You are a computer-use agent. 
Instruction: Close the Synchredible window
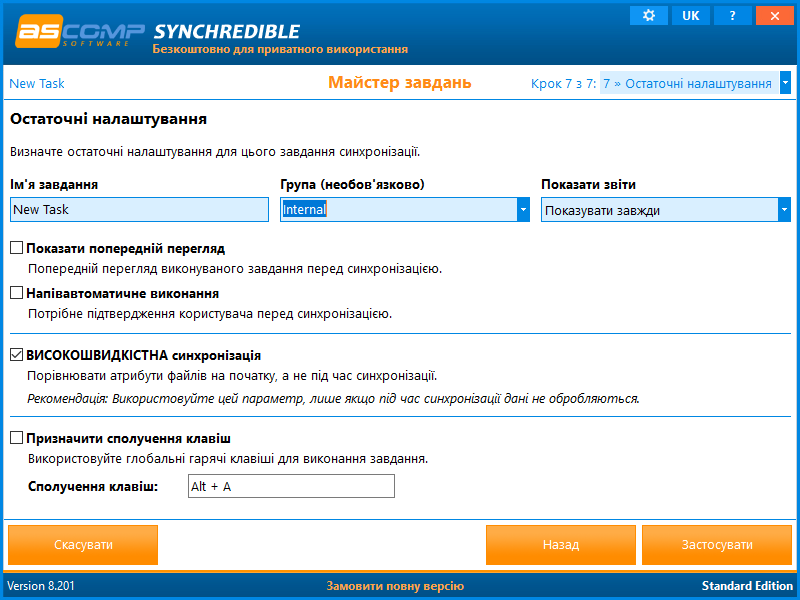point(774,15)
